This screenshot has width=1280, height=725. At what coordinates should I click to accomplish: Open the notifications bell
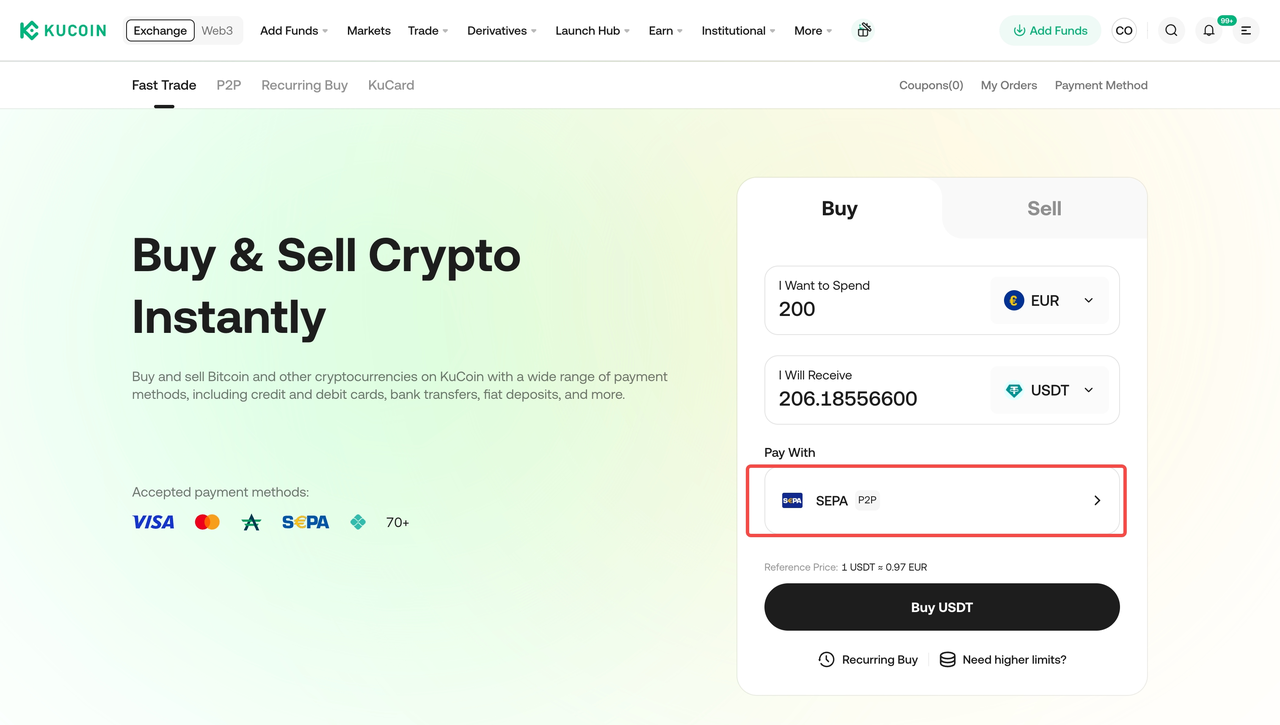1209,31
